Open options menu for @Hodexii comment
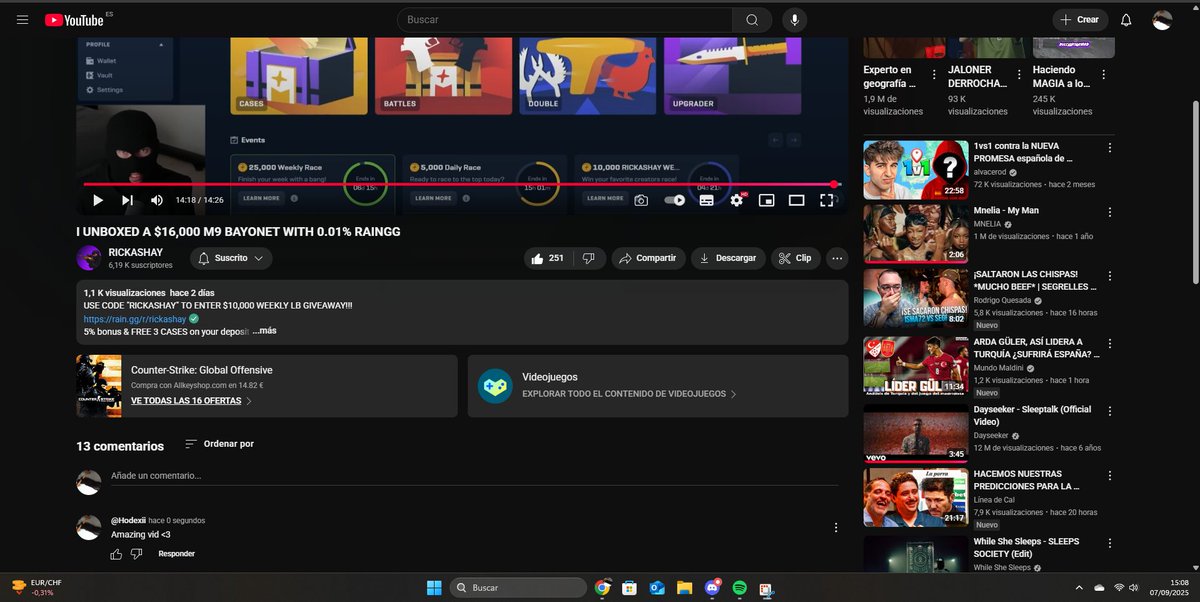 click(836, 527)
